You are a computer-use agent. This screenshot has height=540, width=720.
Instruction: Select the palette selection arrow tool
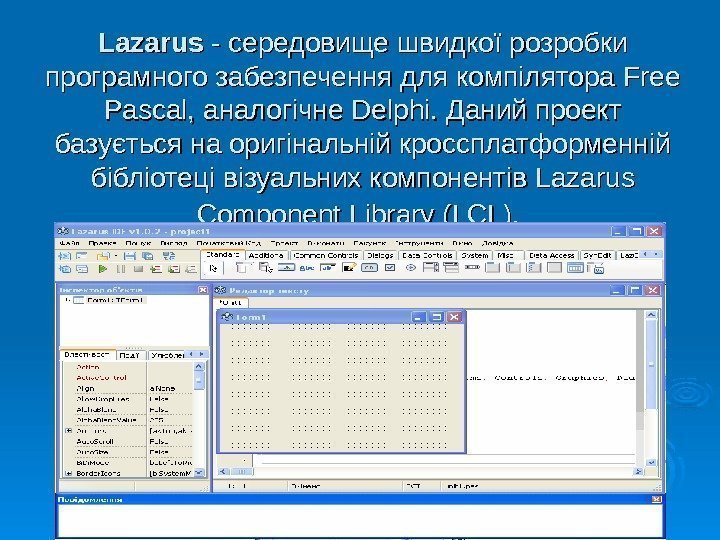pyautogui.click(x=213, y=268)
